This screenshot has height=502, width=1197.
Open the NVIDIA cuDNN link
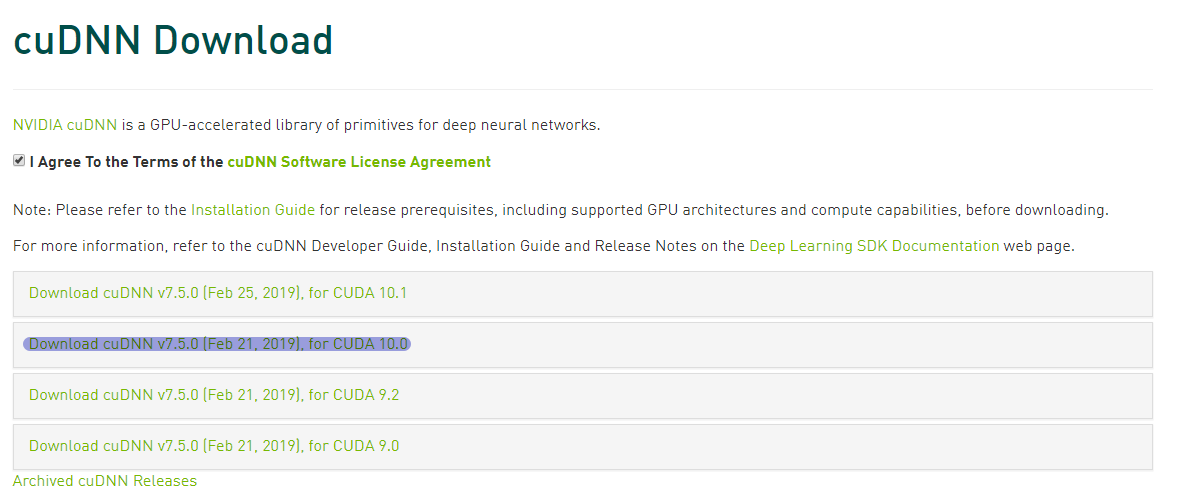click(x=65, y=125)
